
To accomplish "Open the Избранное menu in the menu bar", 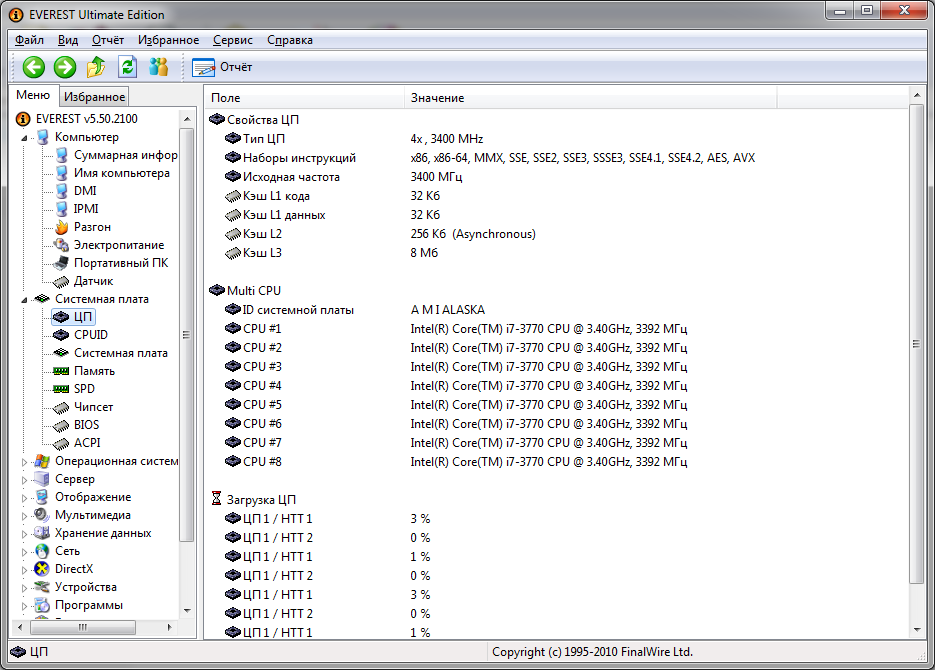I will (169, 40).
